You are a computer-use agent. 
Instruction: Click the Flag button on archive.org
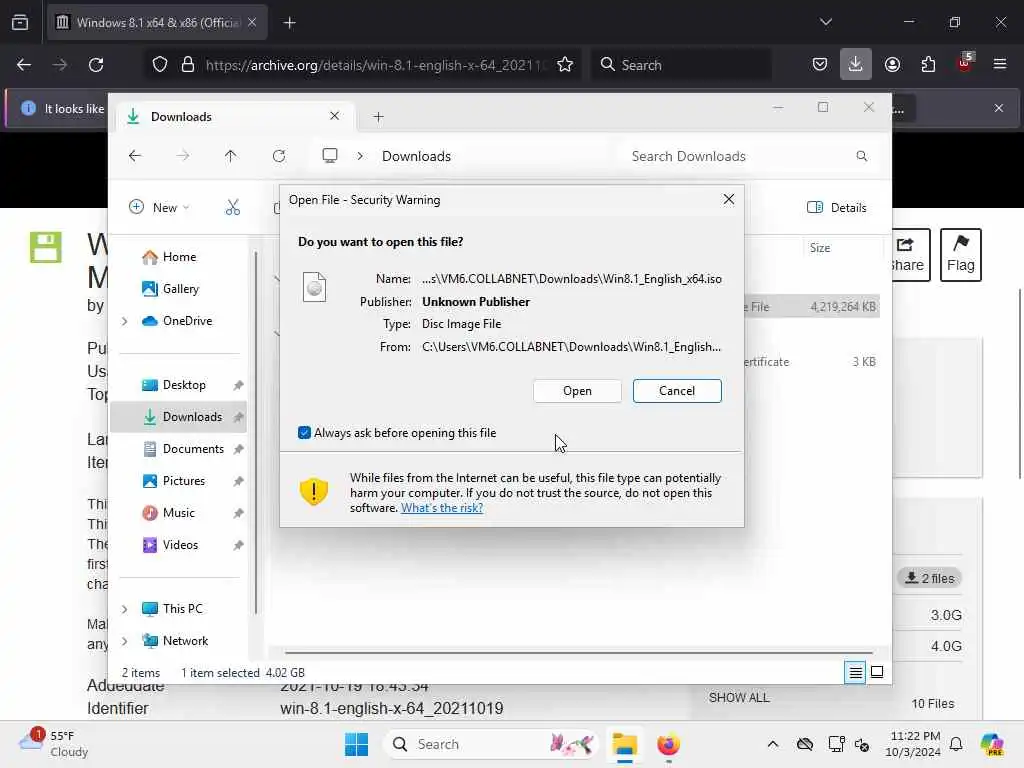[960, 255]
